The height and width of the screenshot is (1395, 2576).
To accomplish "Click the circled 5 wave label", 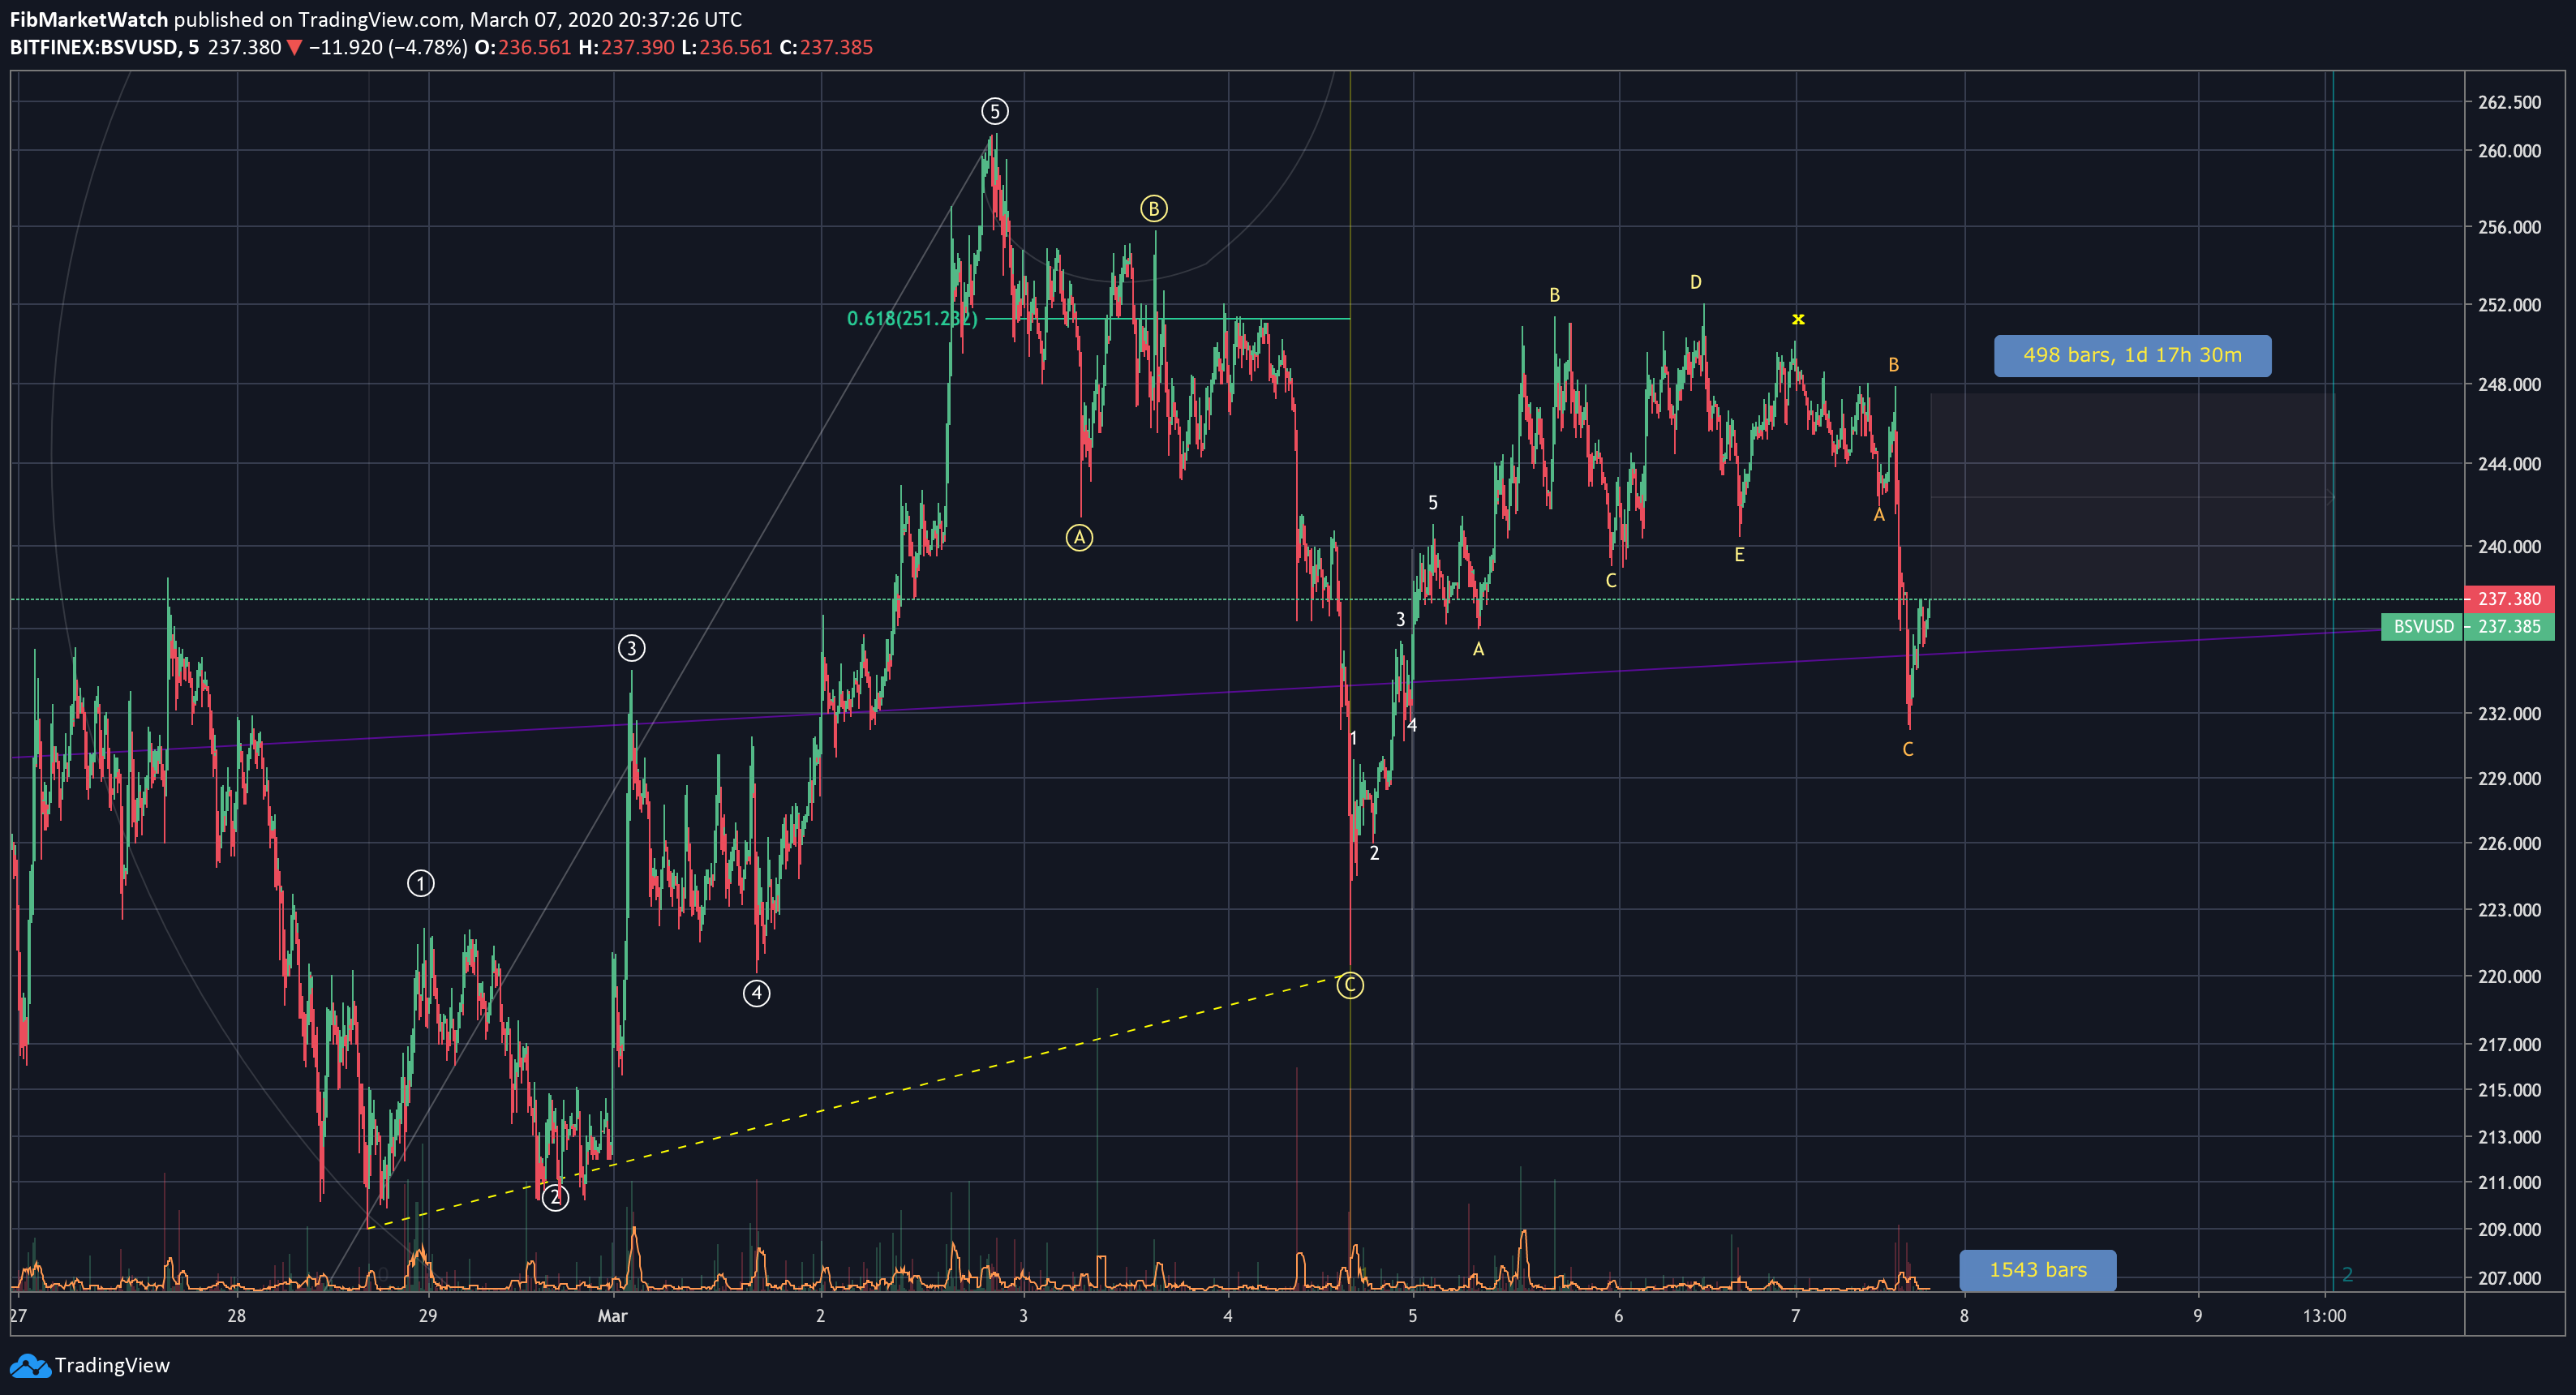I will [x=994, y=111].
